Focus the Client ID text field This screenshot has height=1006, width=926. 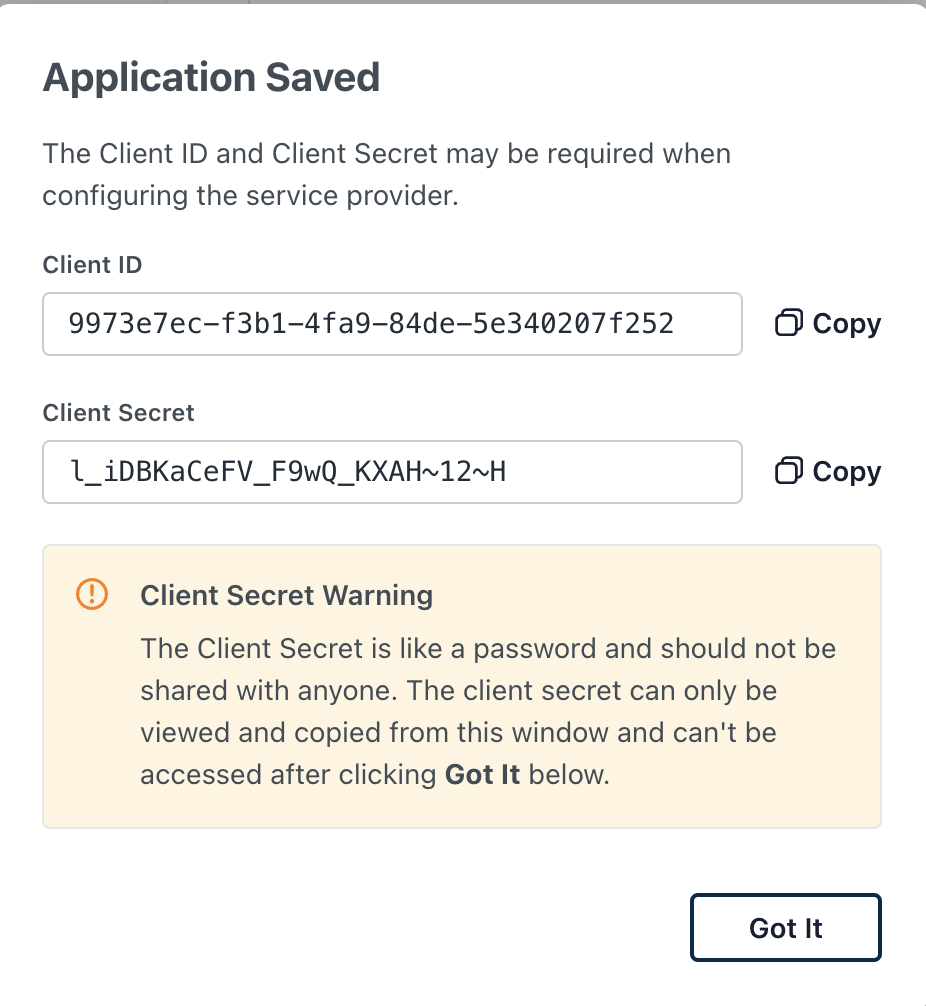click(x=392, y=324)
